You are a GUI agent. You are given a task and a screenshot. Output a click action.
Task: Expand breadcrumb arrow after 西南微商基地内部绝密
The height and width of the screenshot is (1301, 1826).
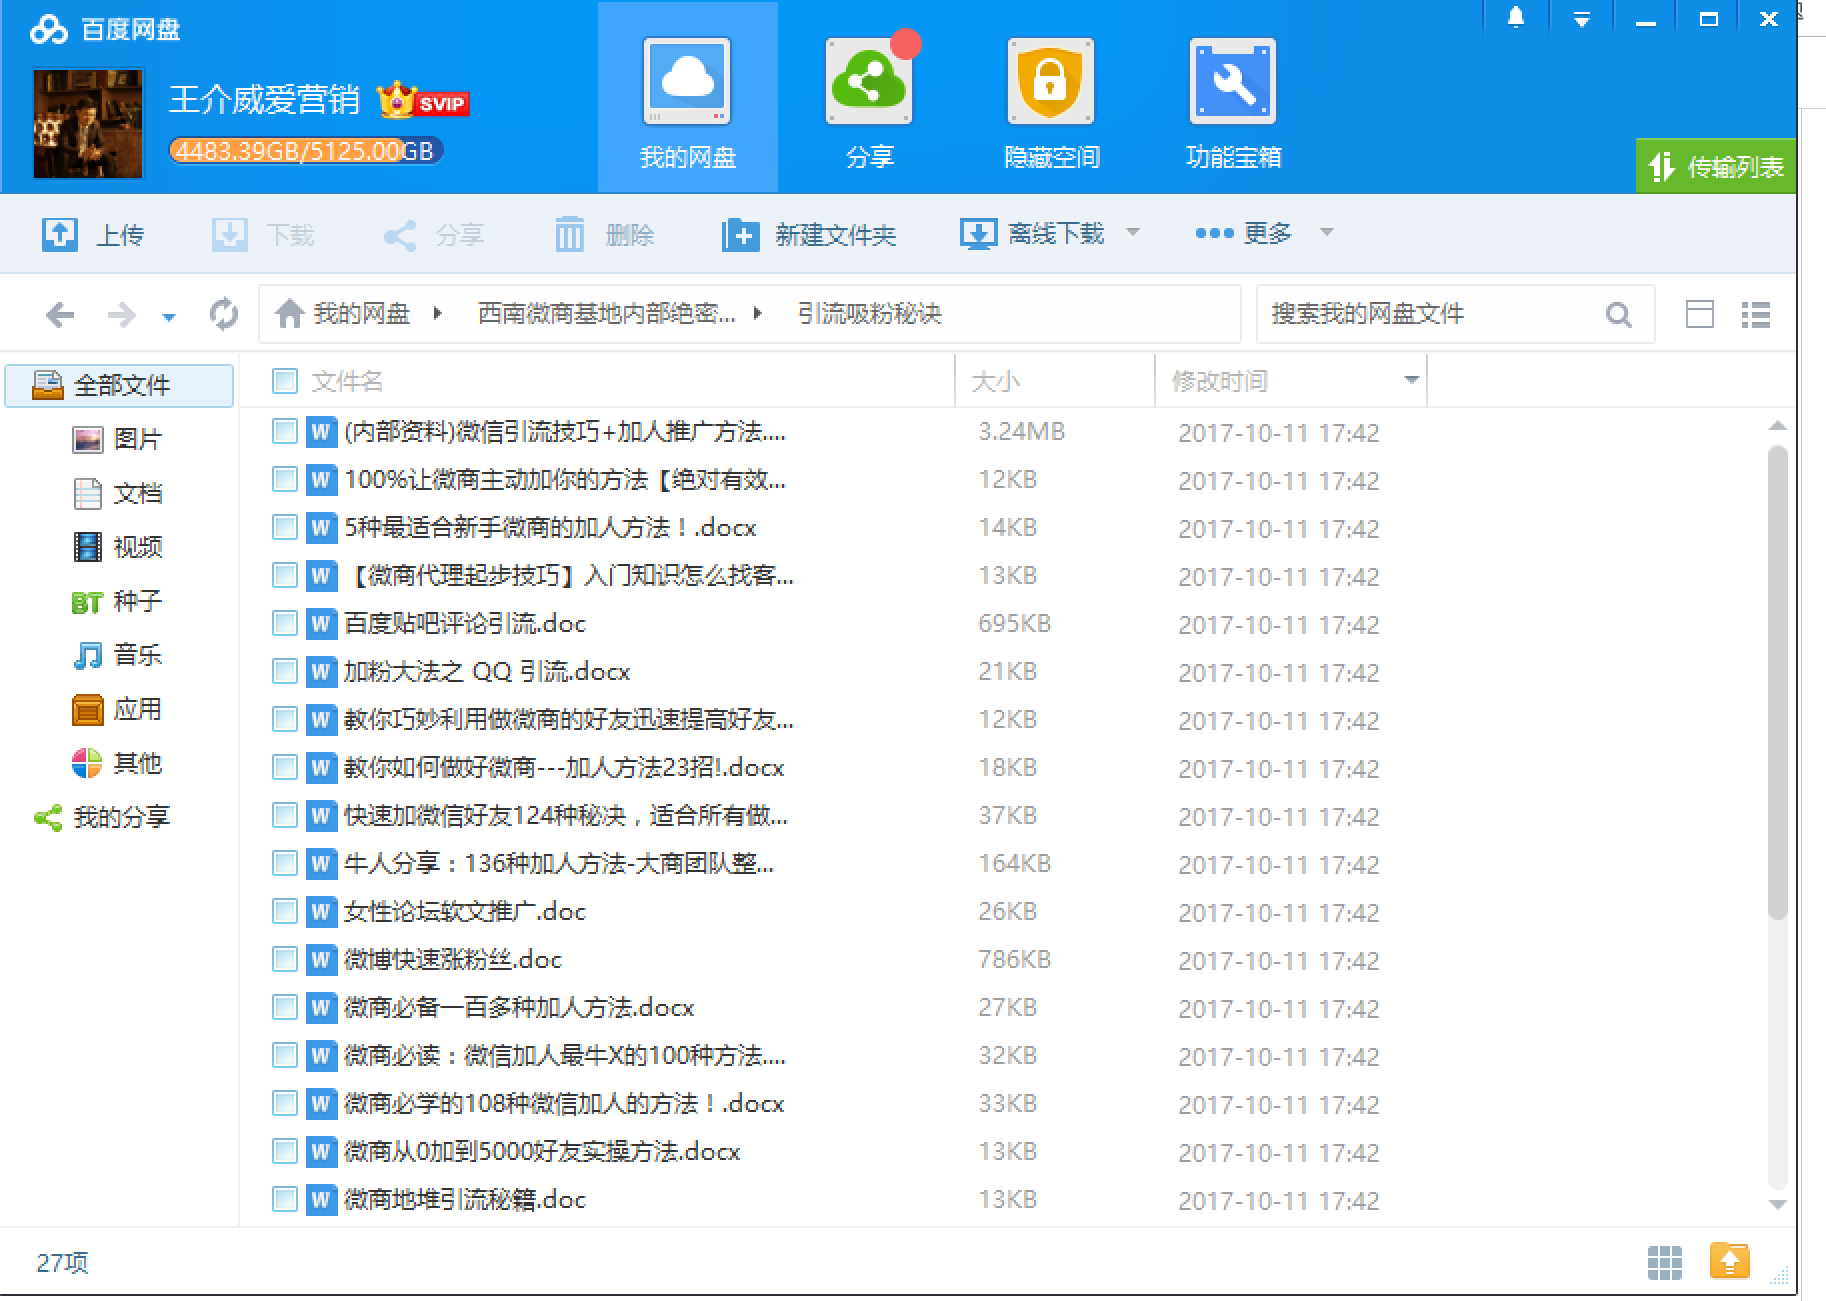[x=758, y=314]
